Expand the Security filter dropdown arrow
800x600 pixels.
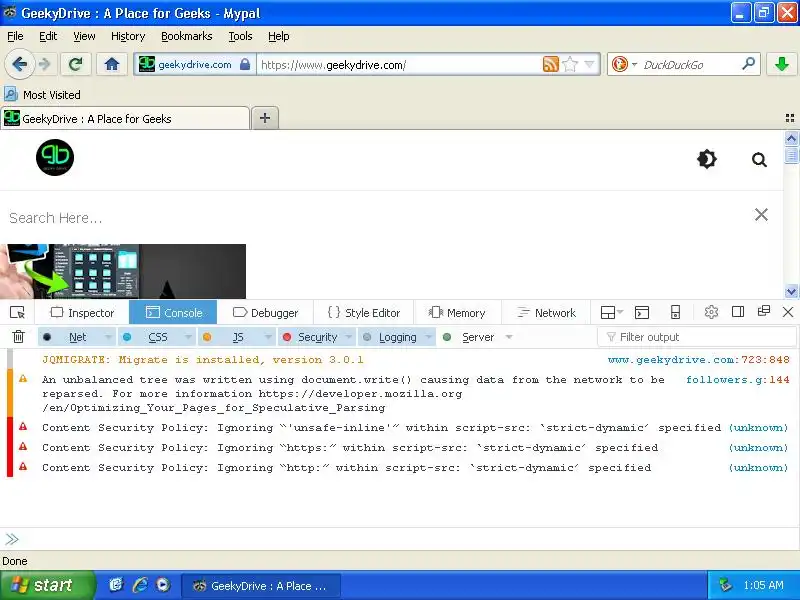[x=348, y=337]
